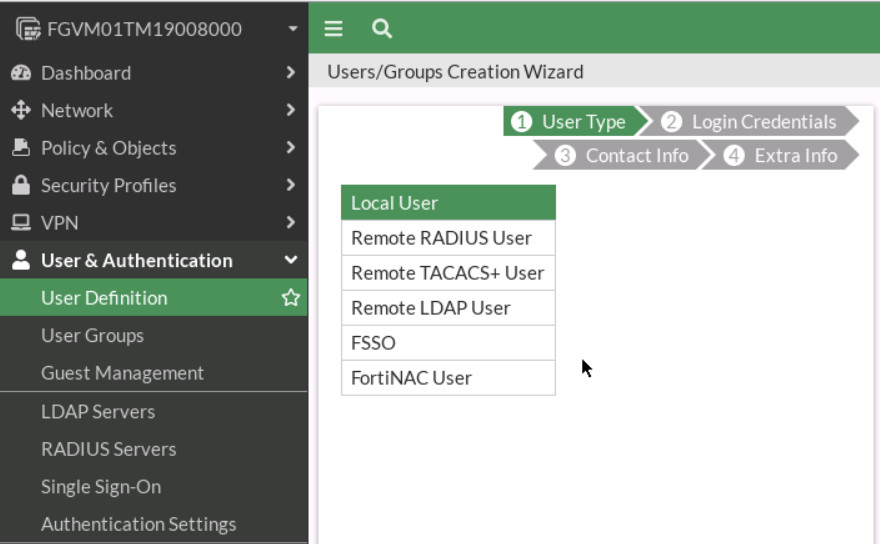This screenshot has width=880, height=544.
Task: Expand the Network menu chevron
Action: tap(290, 110)
